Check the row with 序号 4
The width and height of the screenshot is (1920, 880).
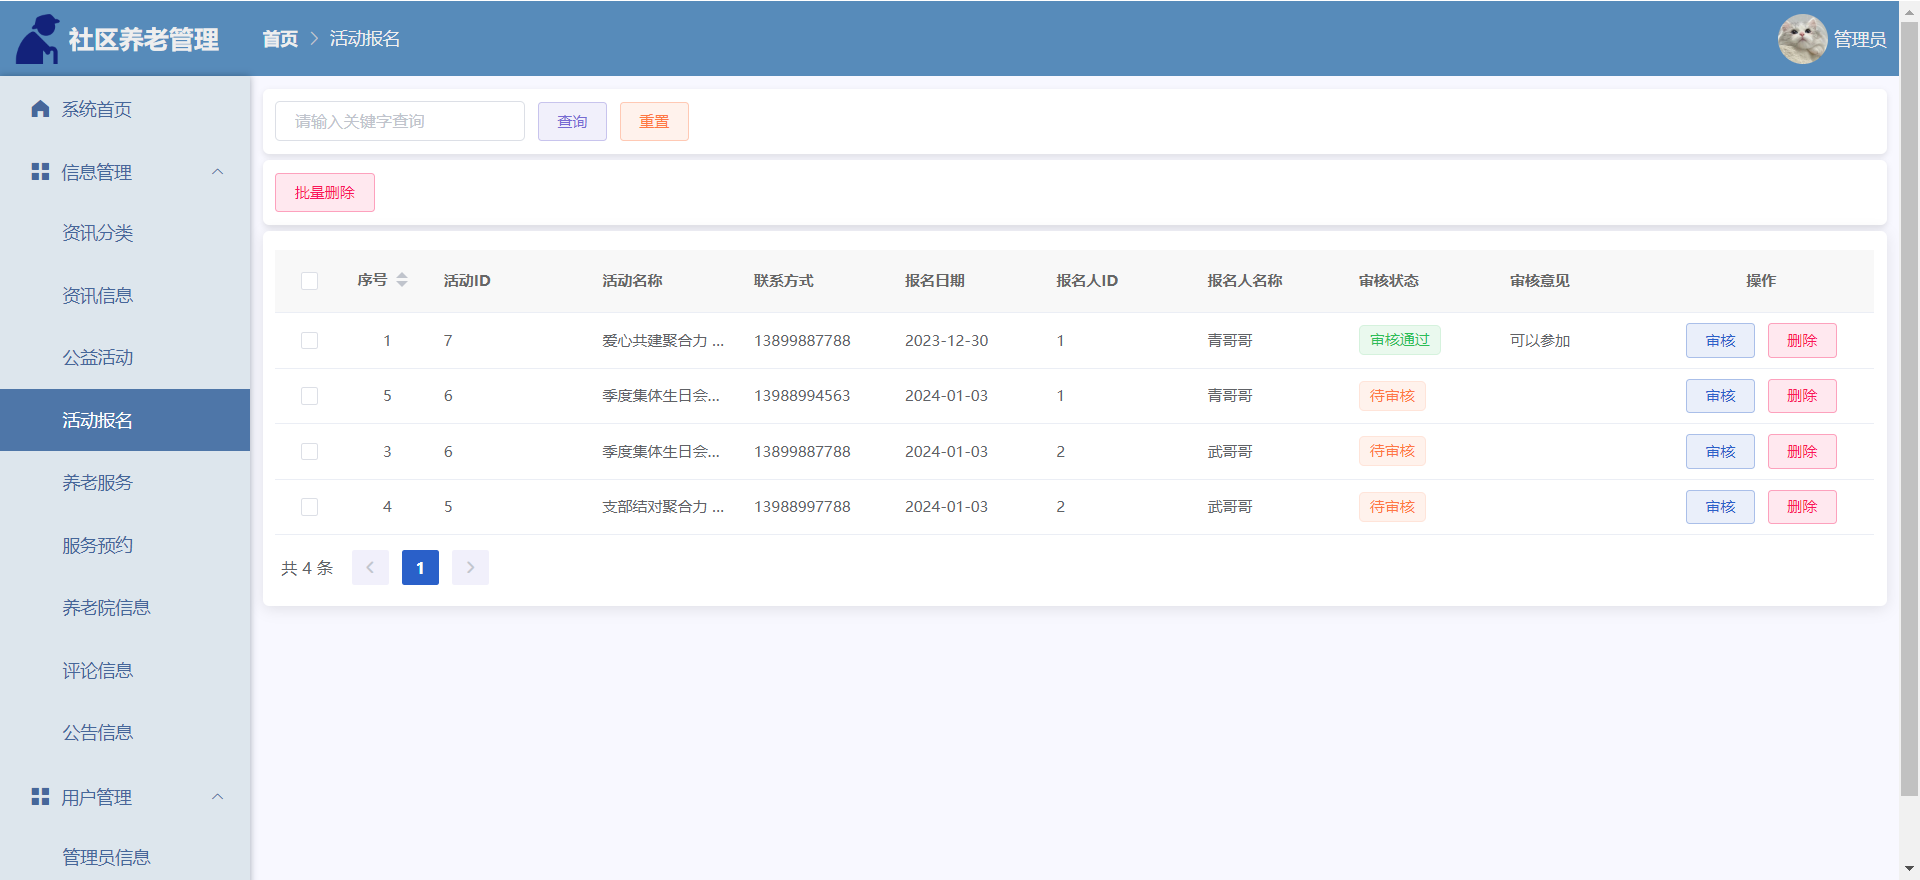click(x=310, y=507)
